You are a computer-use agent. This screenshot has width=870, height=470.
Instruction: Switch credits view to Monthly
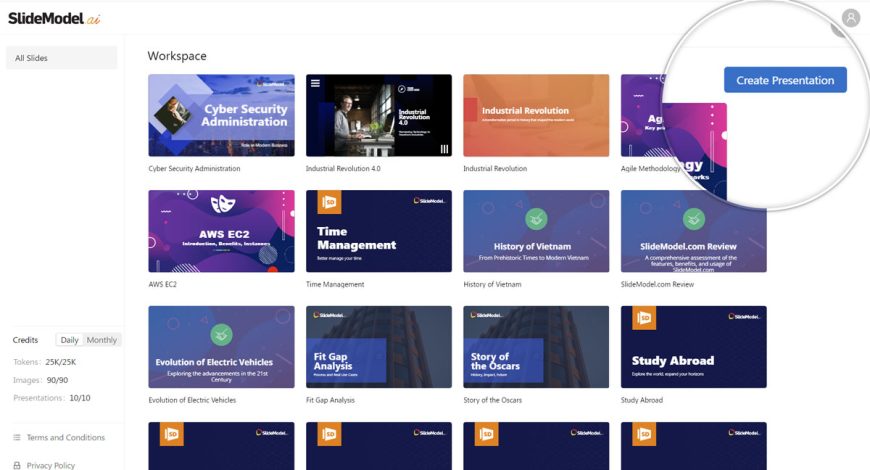pyautogui.click(x=101, y=340)
